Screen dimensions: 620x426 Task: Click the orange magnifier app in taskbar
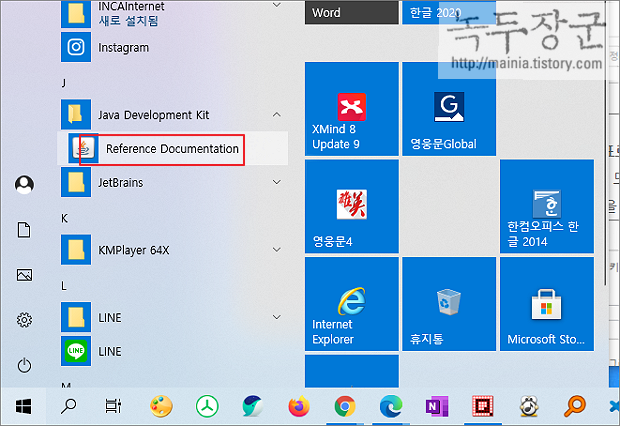tap(575, 406)
